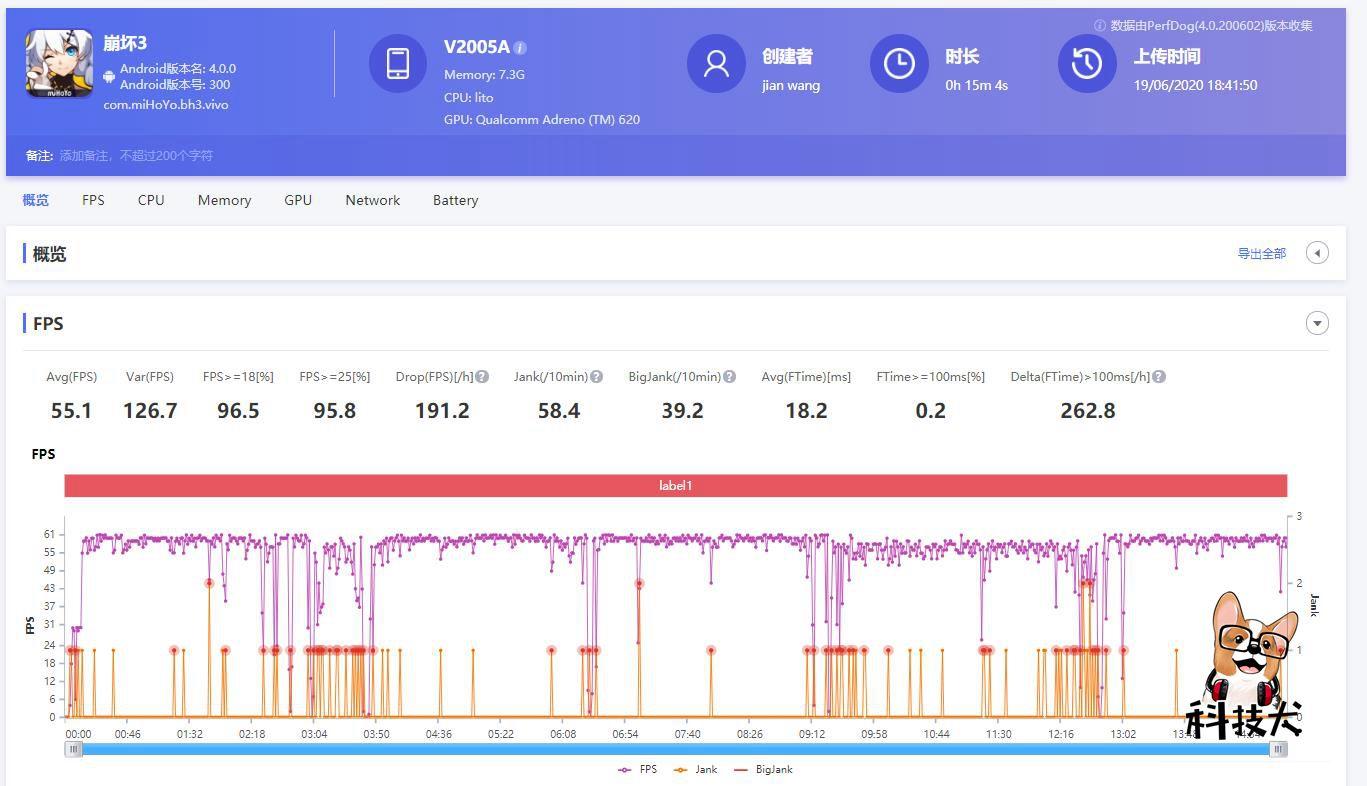The width and height of the screenshot is (1367, 786).
Task: Click the creator name jian wang
Action: pos(791,85)
